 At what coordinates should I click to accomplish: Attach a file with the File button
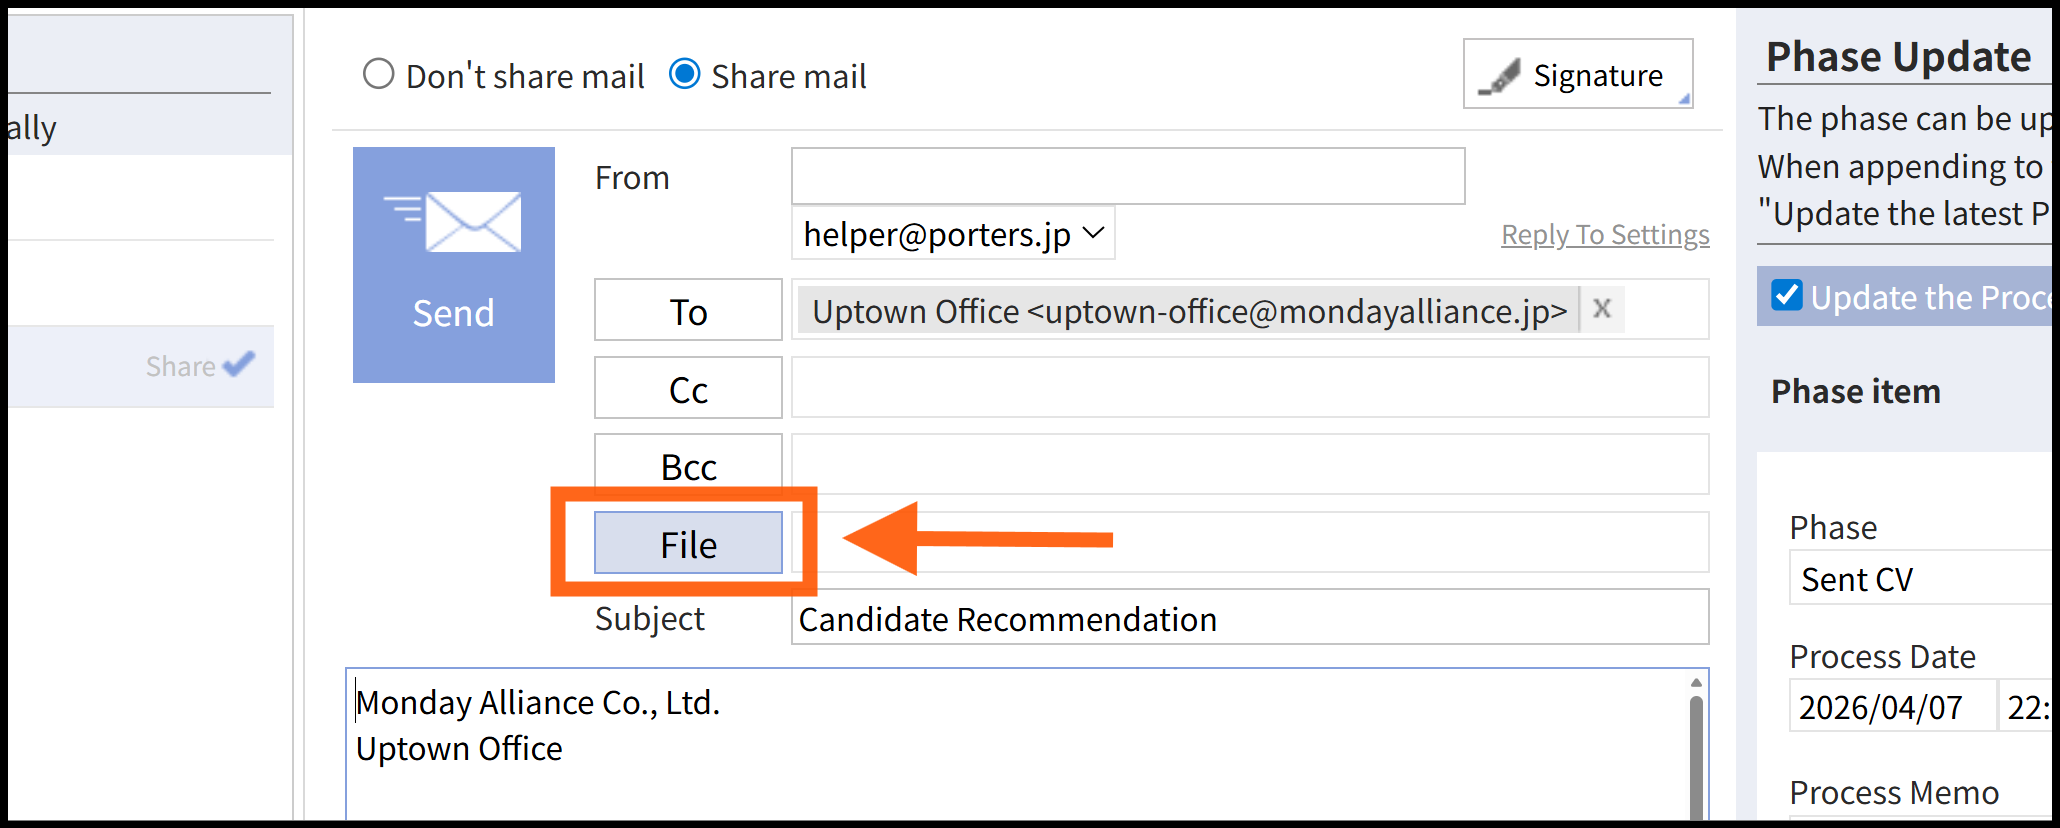pos(688,543)
